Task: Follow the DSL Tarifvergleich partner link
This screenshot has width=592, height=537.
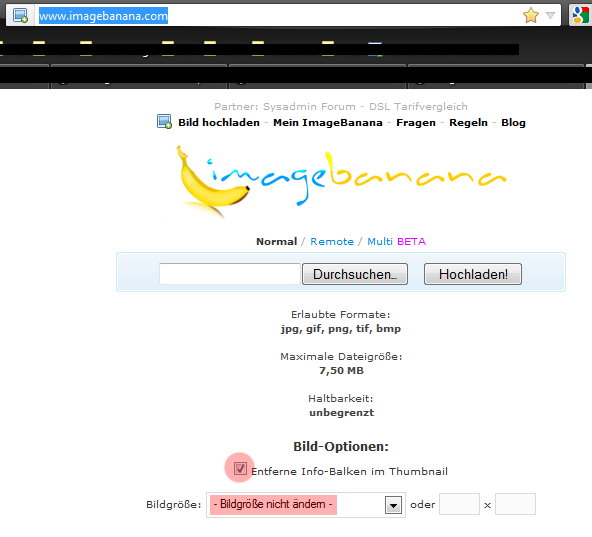Action: click(x=418, y=106)
